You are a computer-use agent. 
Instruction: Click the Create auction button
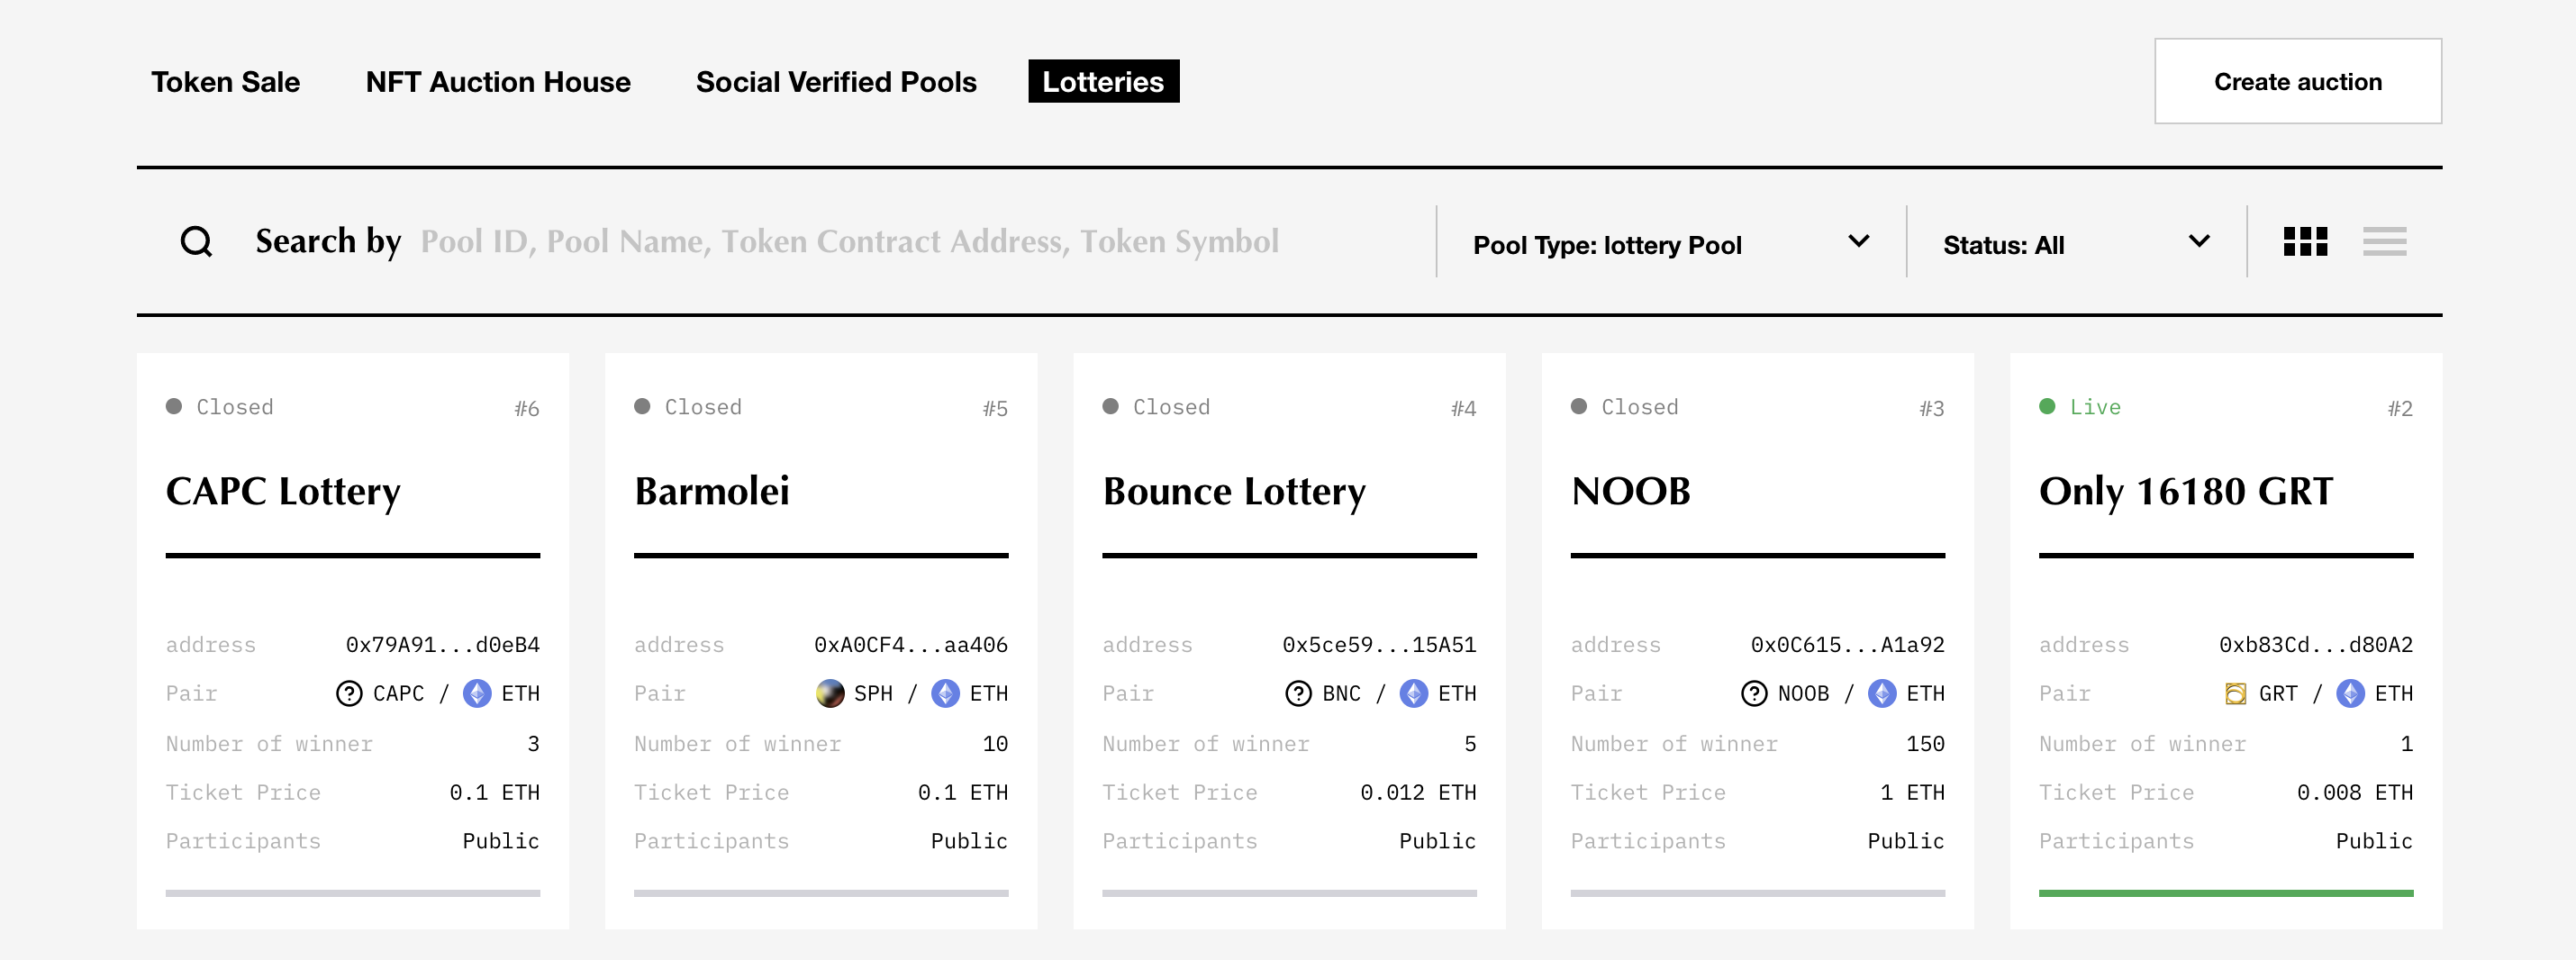(2297, 82)
